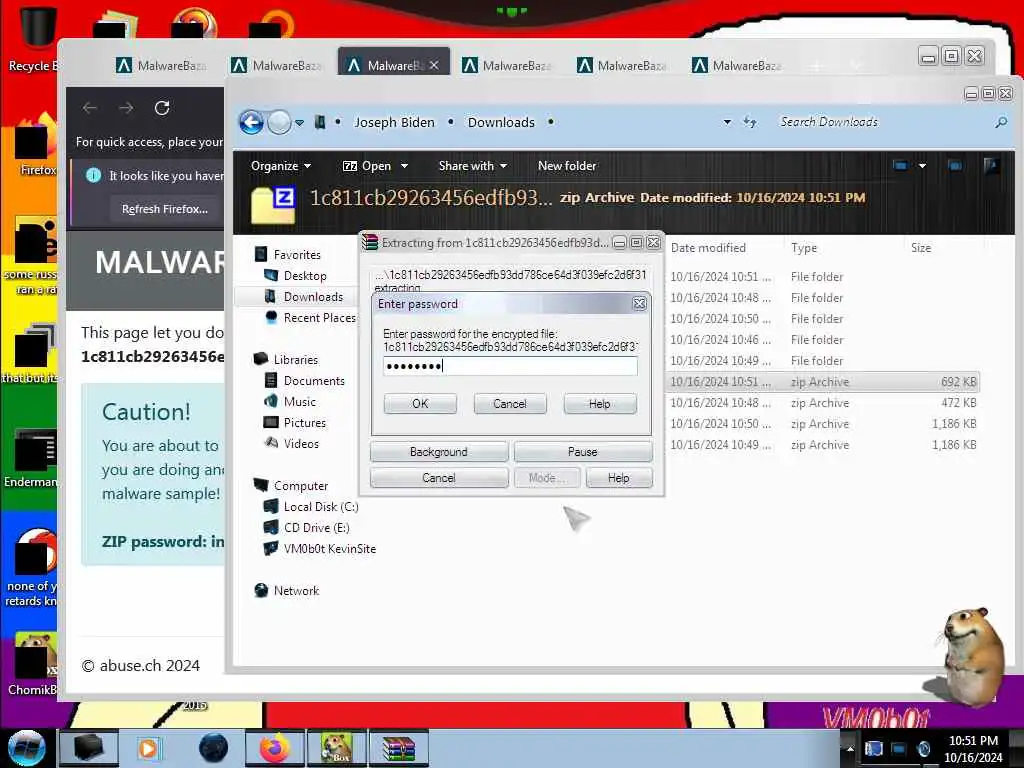The width and height of the screenshot is (1024, 768).
Task: Expand the Open button dropdown arrow
Action: pos(404,166)
